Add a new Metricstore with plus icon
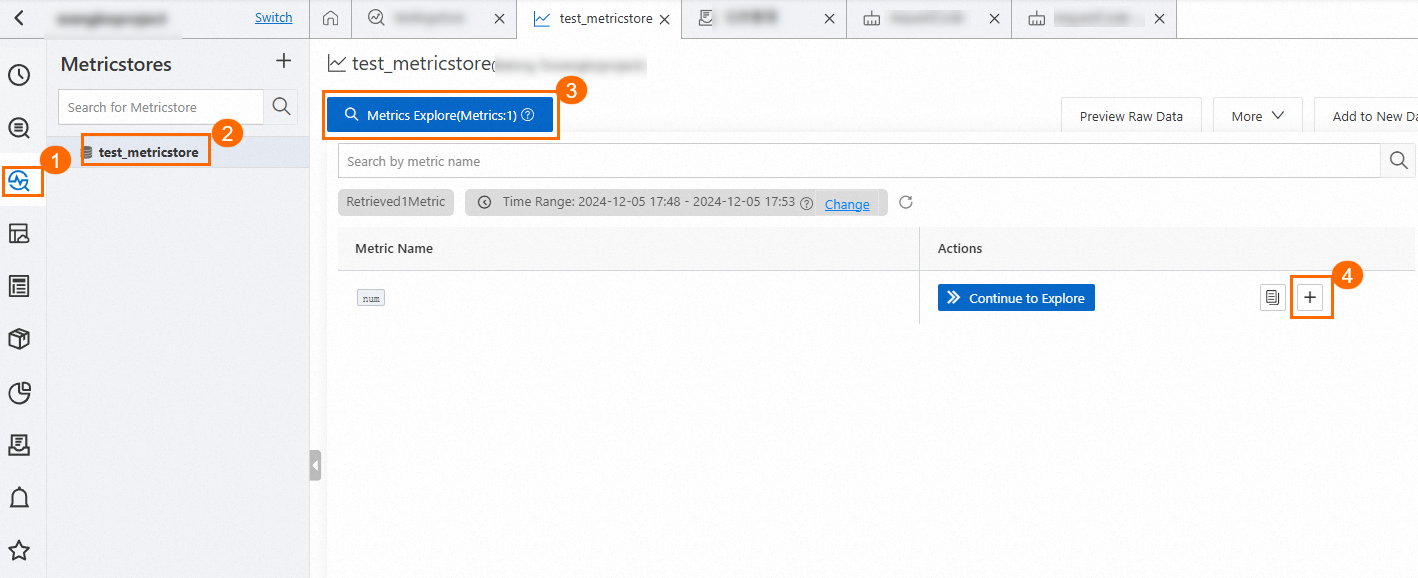This screenshot has height=578, width=1418. click(284, 62)
